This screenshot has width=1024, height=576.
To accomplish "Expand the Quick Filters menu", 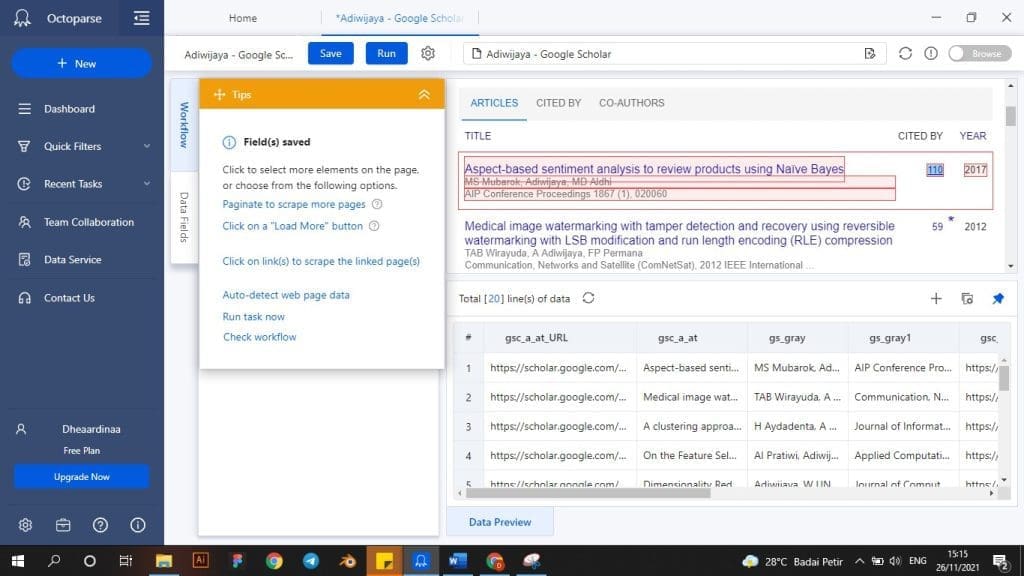I will coord(147,146).
